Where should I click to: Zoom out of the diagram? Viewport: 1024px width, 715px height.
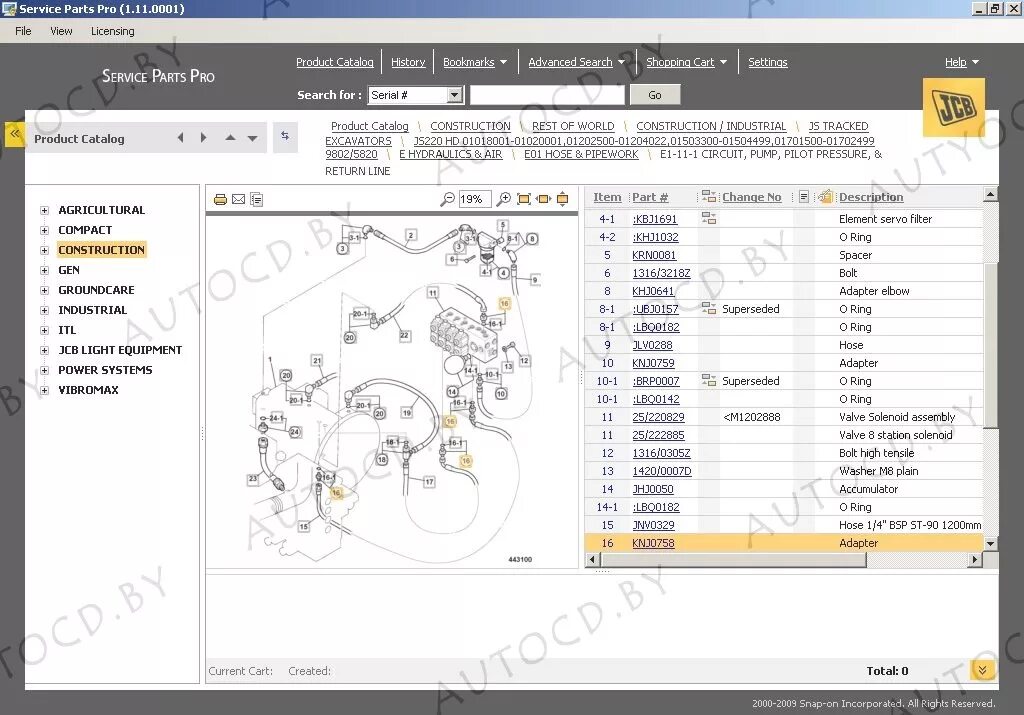pyautogui.click(x=447, y=199)
